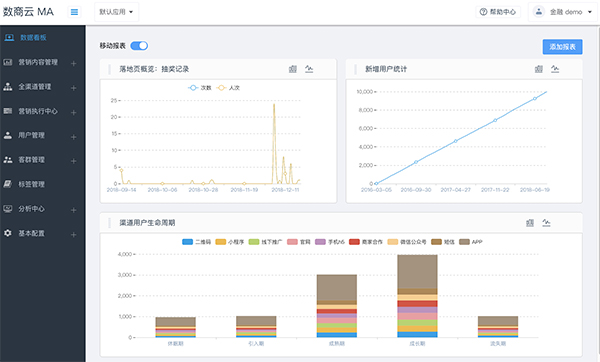Toggle the 商家合作 legend series
Viewport: 600px width, 362px height.
coord(366,242)
